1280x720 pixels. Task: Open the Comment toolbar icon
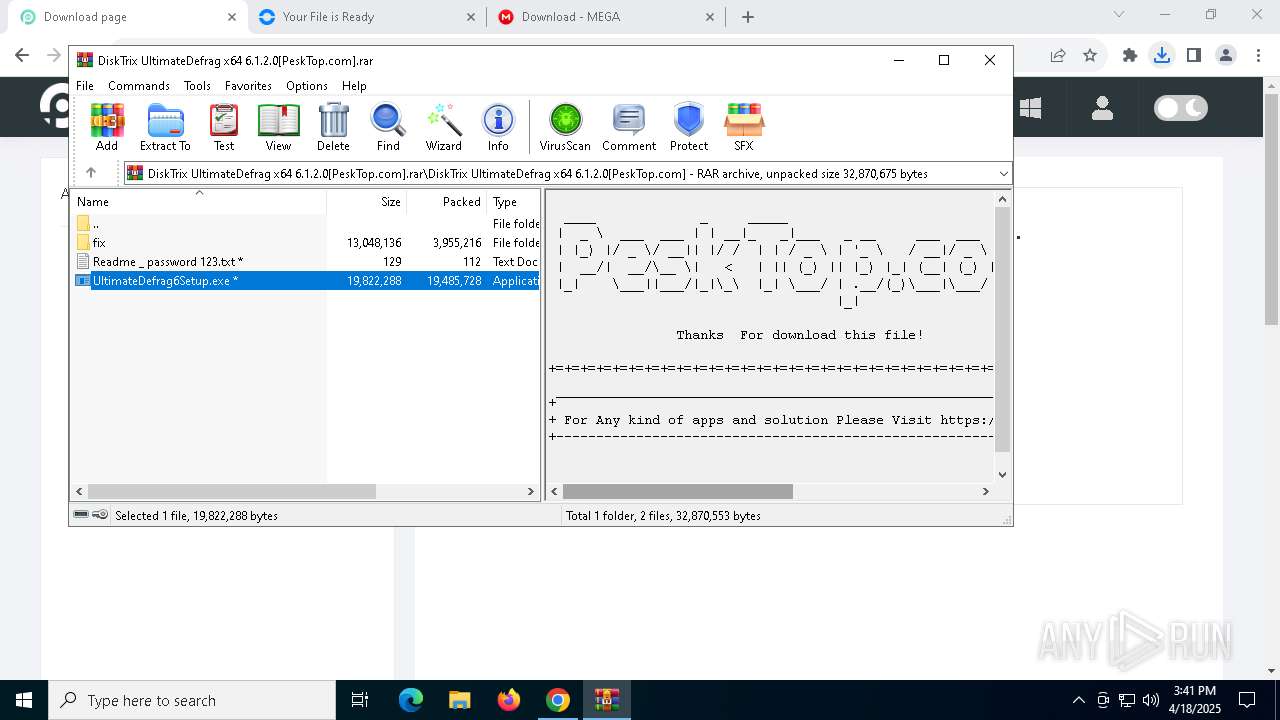(x=629, y=127)
